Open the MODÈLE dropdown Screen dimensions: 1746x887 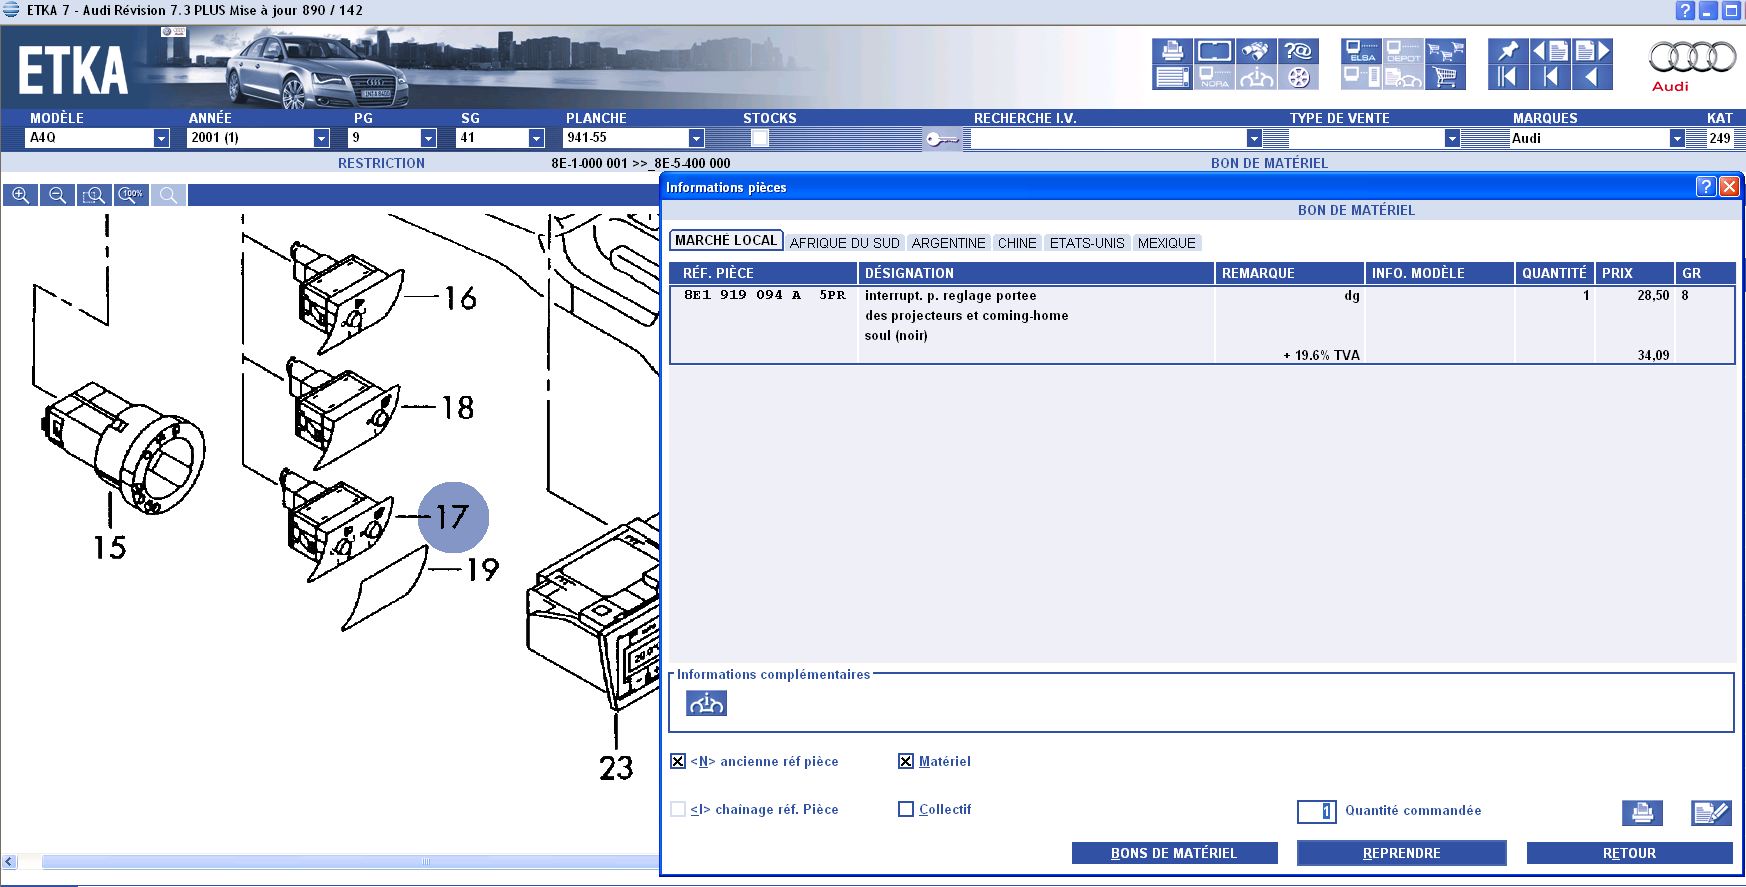(161, 138)
